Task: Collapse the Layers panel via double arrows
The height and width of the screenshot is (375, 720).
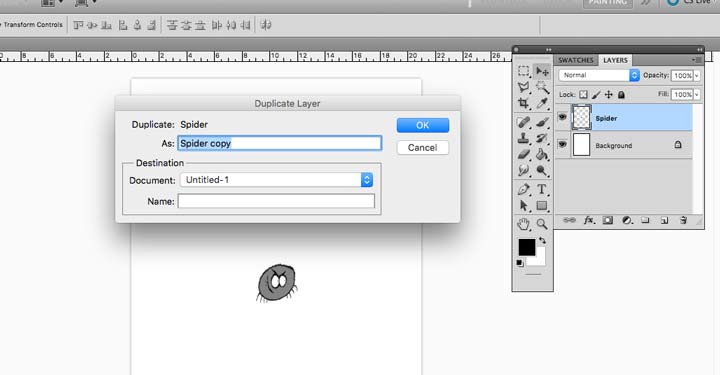Action: [700, 50]
